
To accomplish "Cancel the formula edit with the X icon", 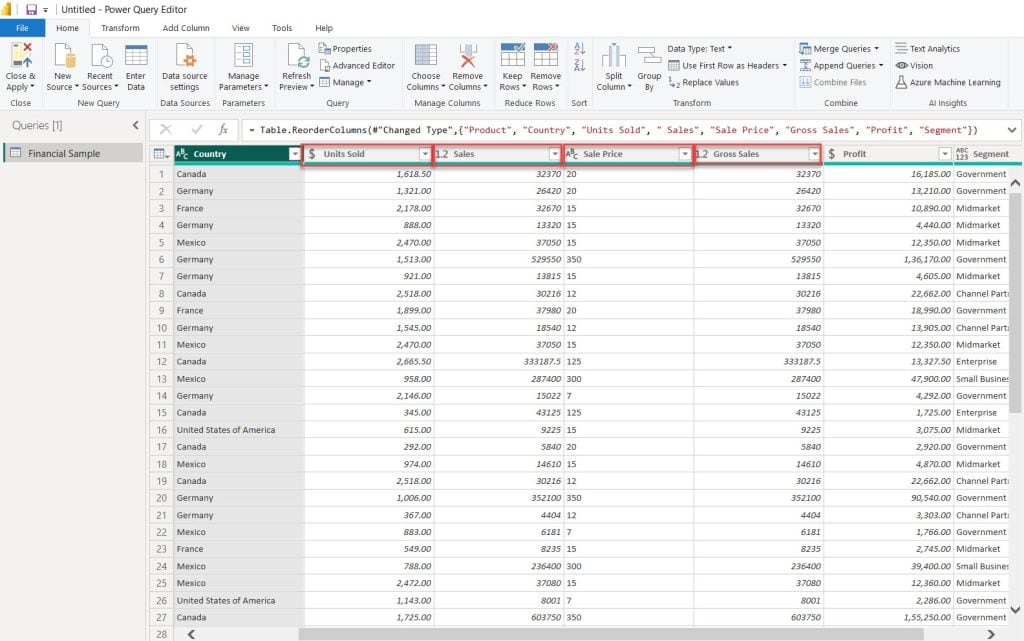I will coord(166,130).
